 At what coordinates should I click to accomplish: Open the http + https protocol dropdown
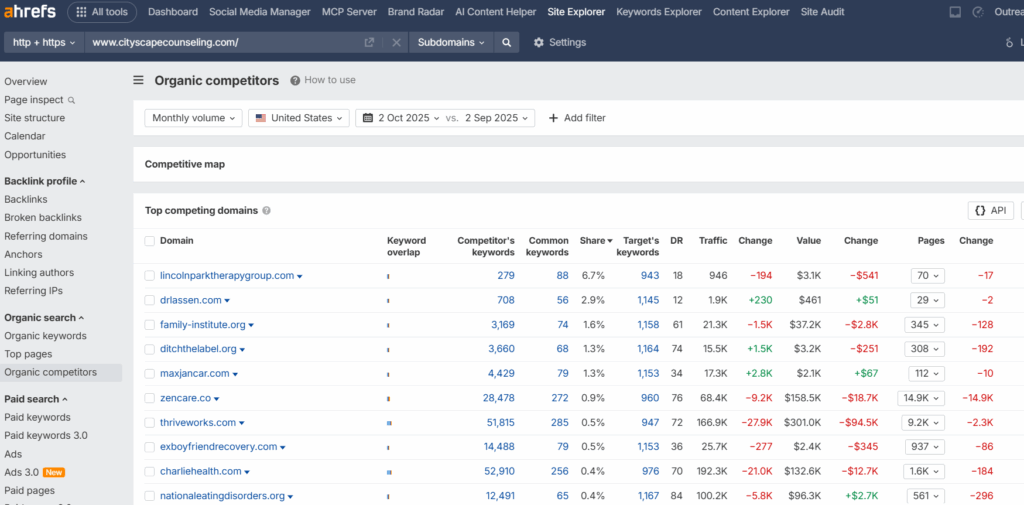click(x=44, y=42)
